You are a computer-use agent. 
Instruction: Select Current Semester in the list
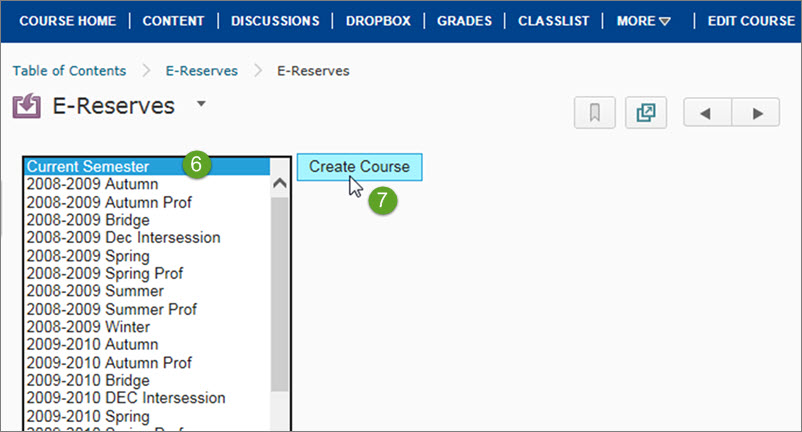pos(88,167)
